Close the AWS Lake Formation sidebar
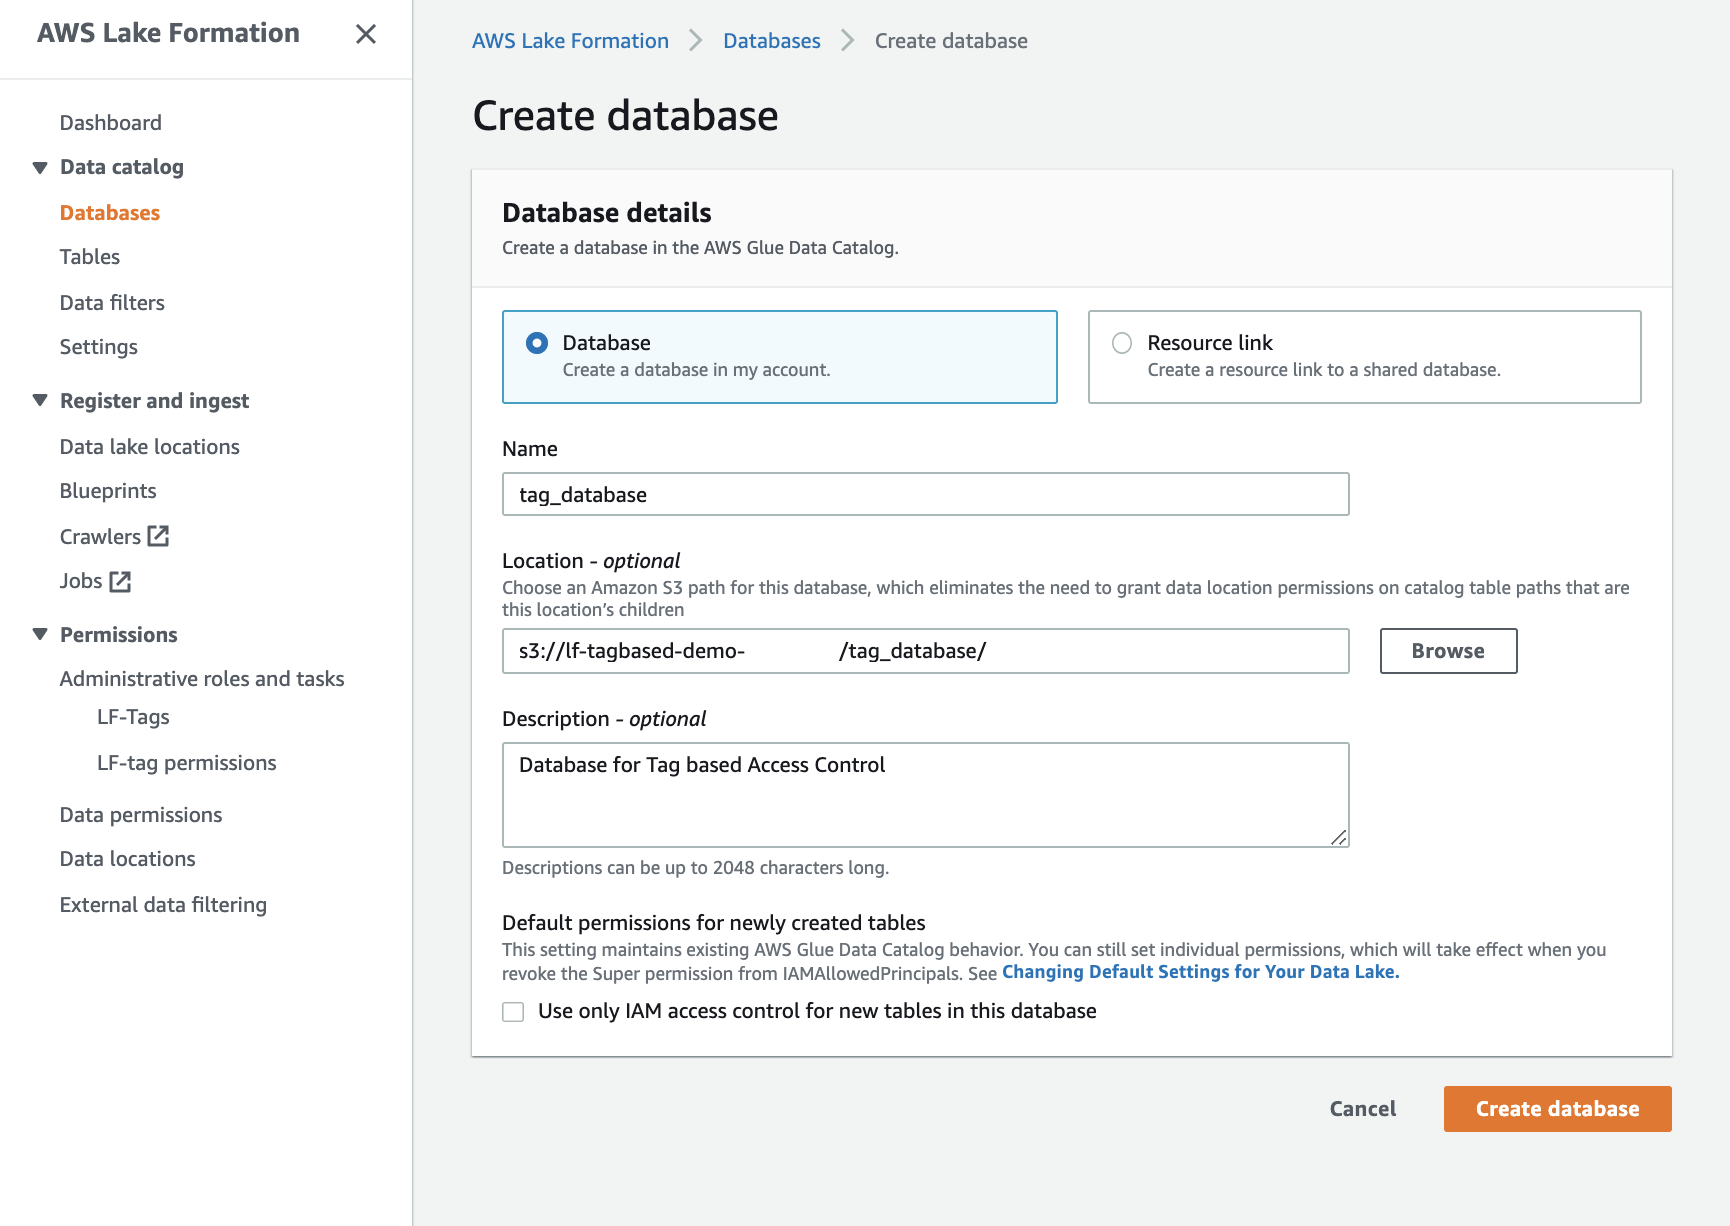 [x=366, y=34]
